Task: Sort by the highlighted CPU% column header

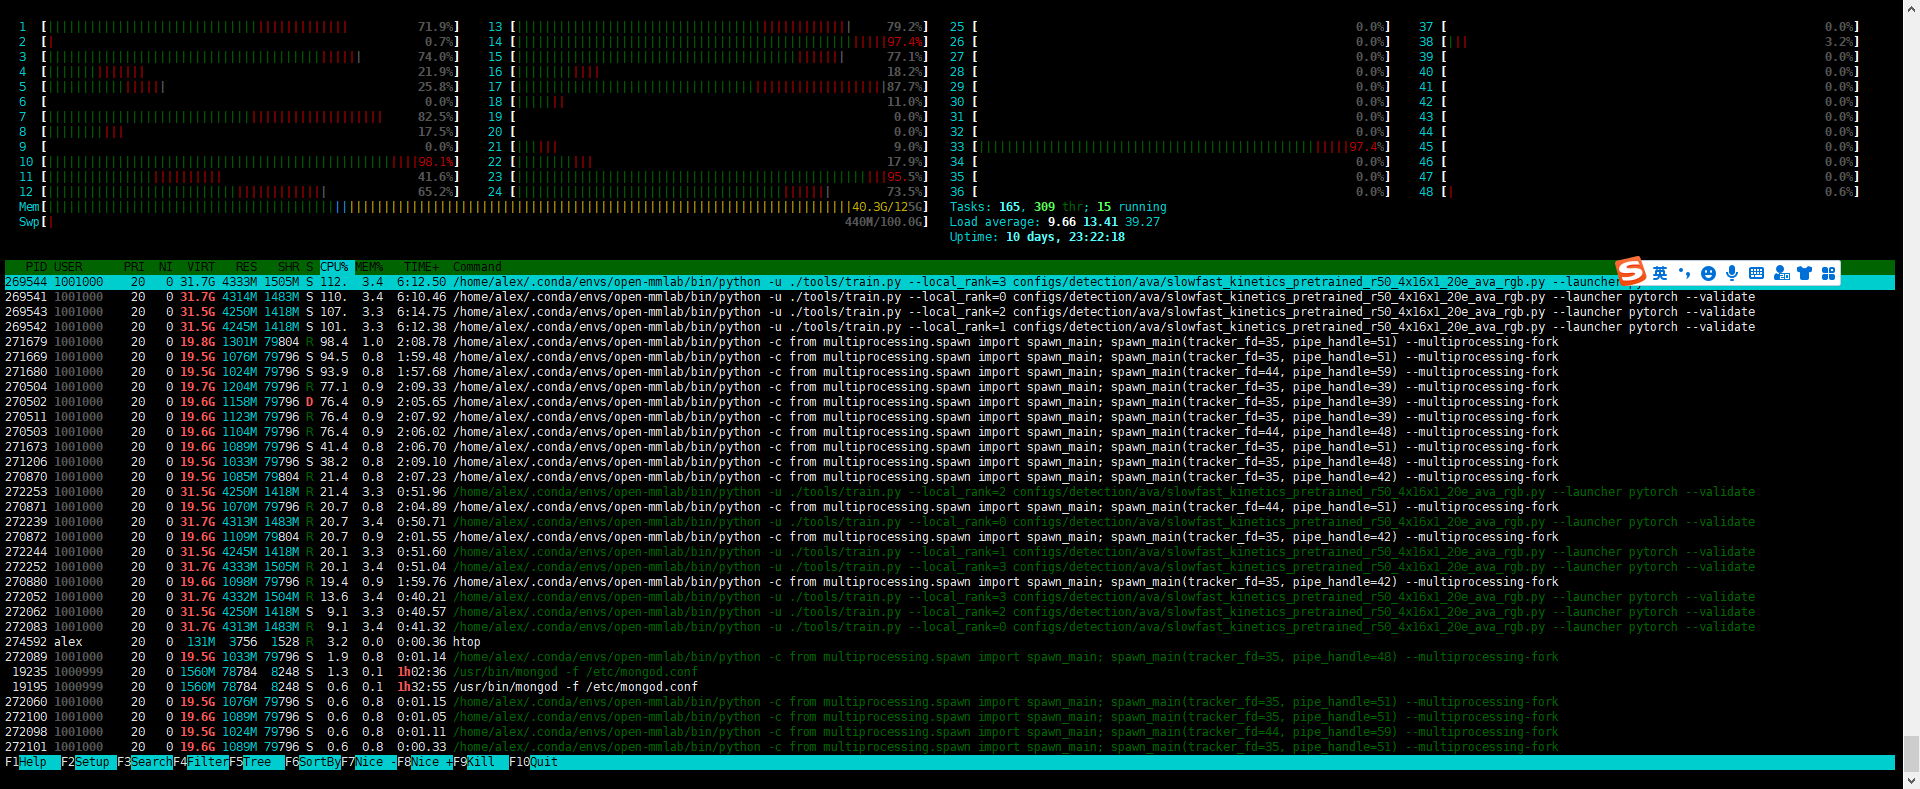Action: (335, 267)
